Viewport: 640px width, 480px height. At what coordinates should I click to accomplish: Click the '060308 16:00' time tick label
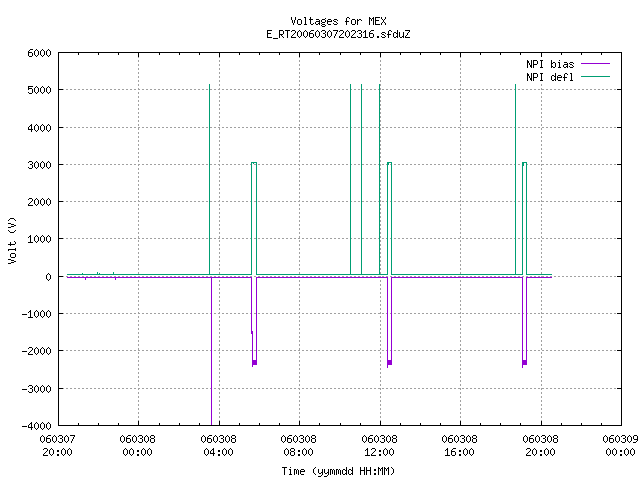tap(459, 446)
